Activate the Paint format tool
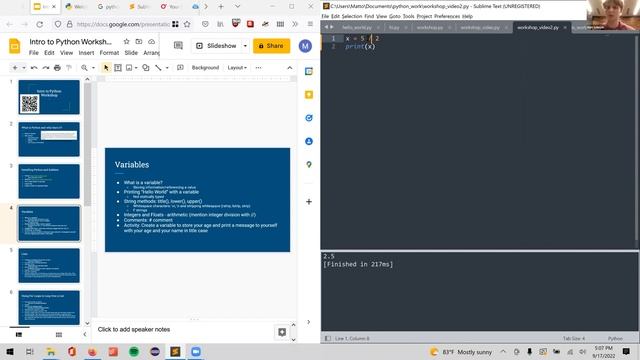This screenshot has width=640, height=360. 69,68
